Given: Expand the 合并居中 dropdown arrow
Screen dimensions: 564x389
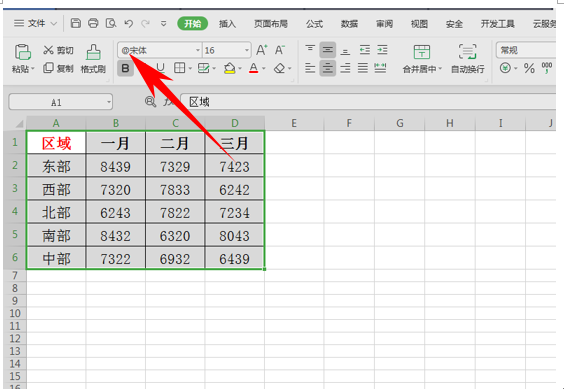Looking at the screenshot, I should 440,69.
